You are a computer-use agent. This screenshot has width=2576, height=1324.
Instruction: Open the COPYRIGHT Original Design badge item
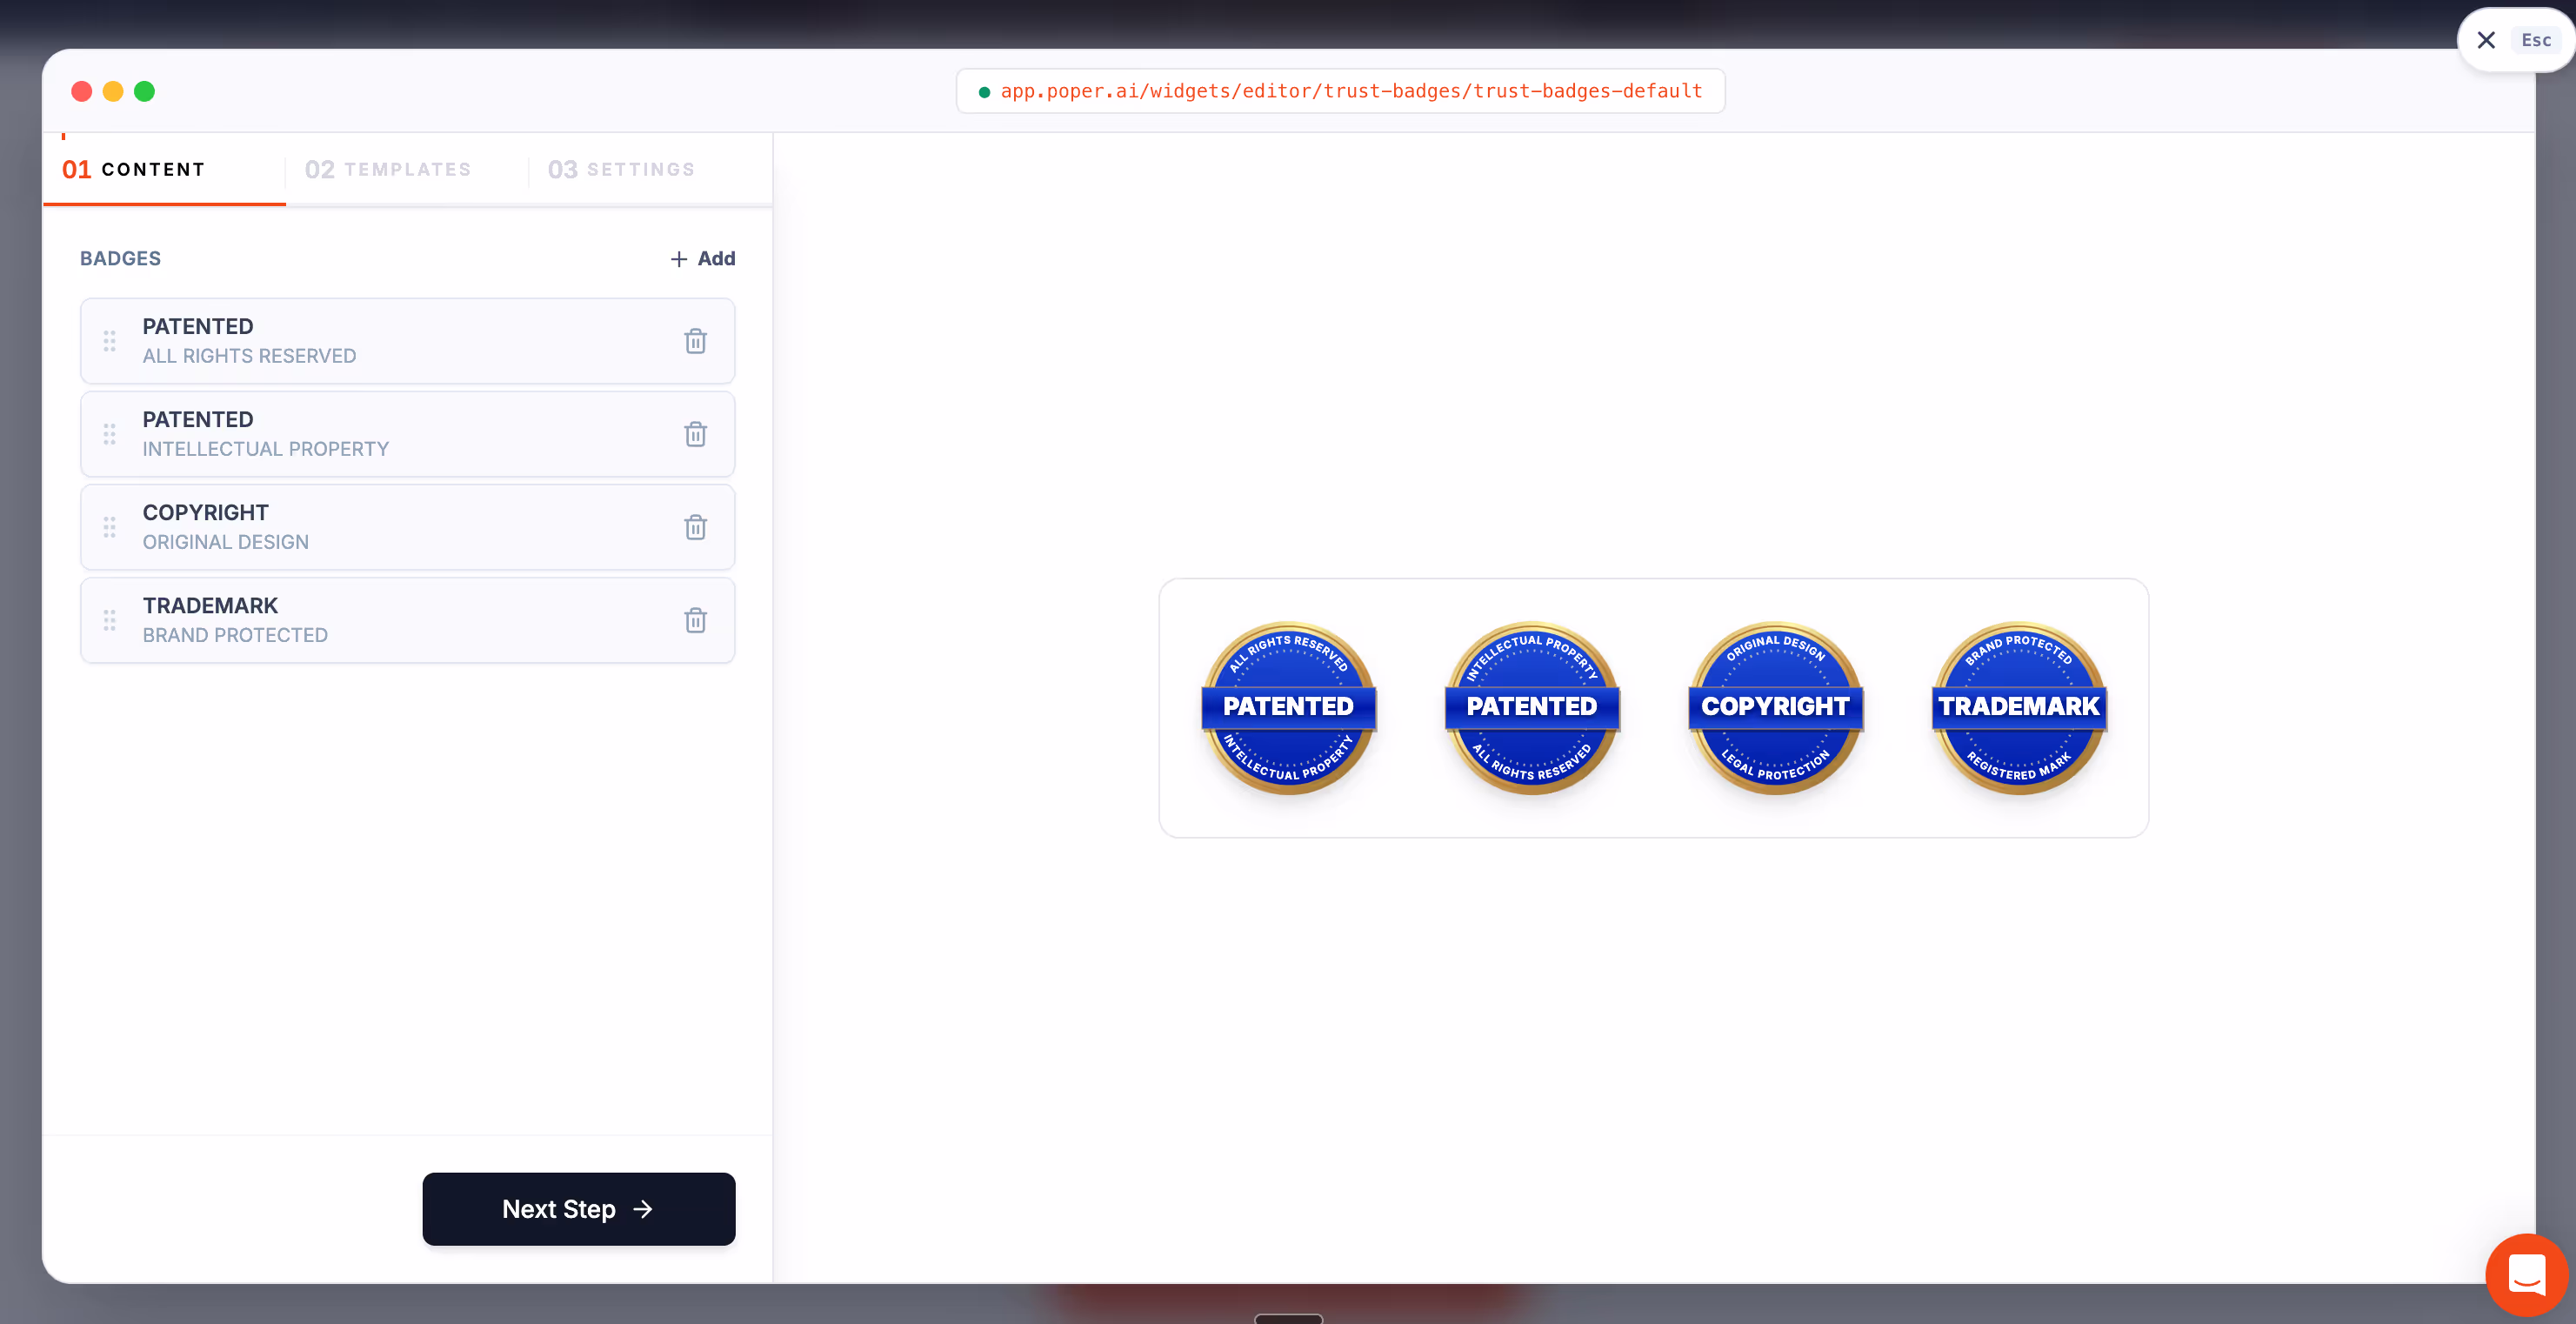(x=408, y=527)
